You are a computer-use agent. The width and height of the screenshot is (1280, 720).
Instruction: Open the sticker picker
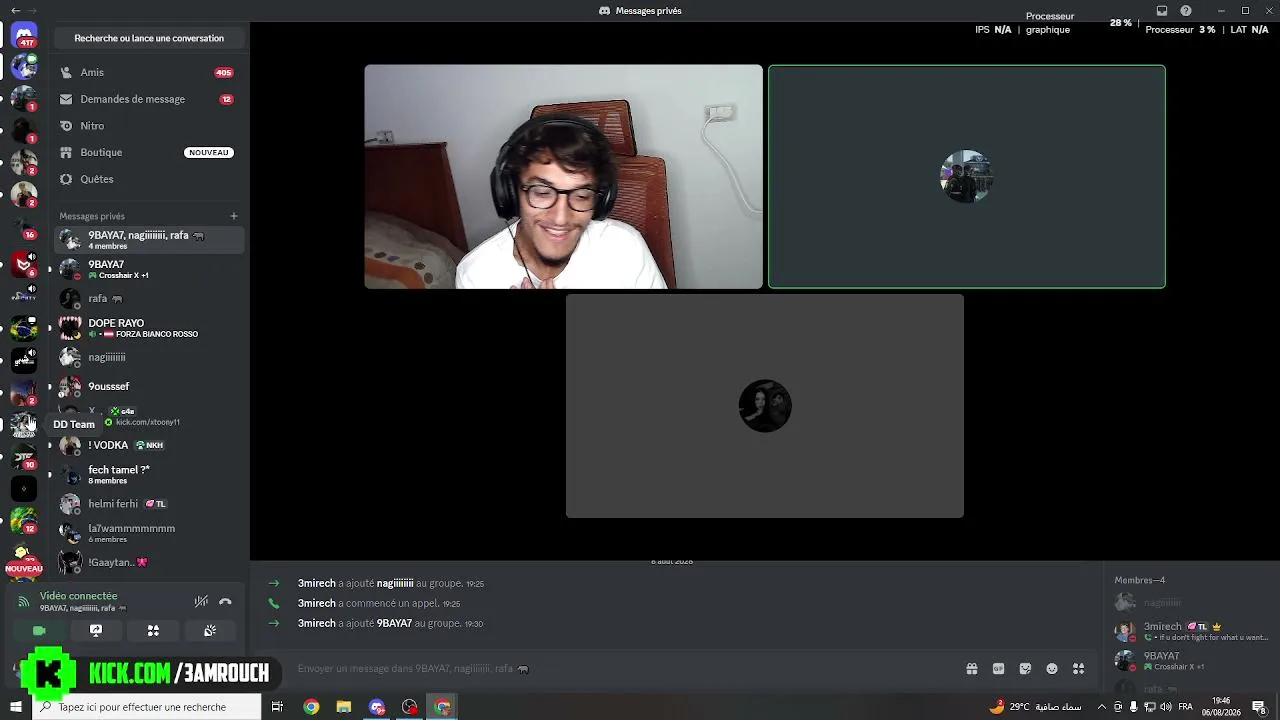coord(1025,669)
